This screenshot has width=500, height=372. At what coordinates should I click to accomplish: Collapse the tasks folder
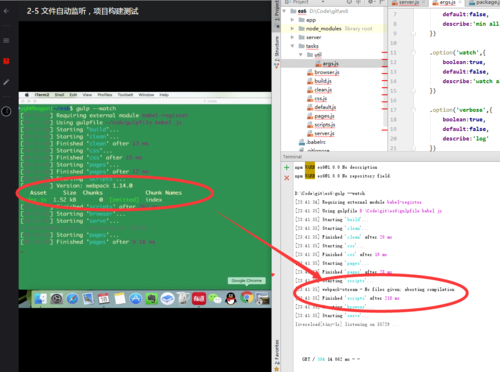pyautogui.click(x=292, y=46)
